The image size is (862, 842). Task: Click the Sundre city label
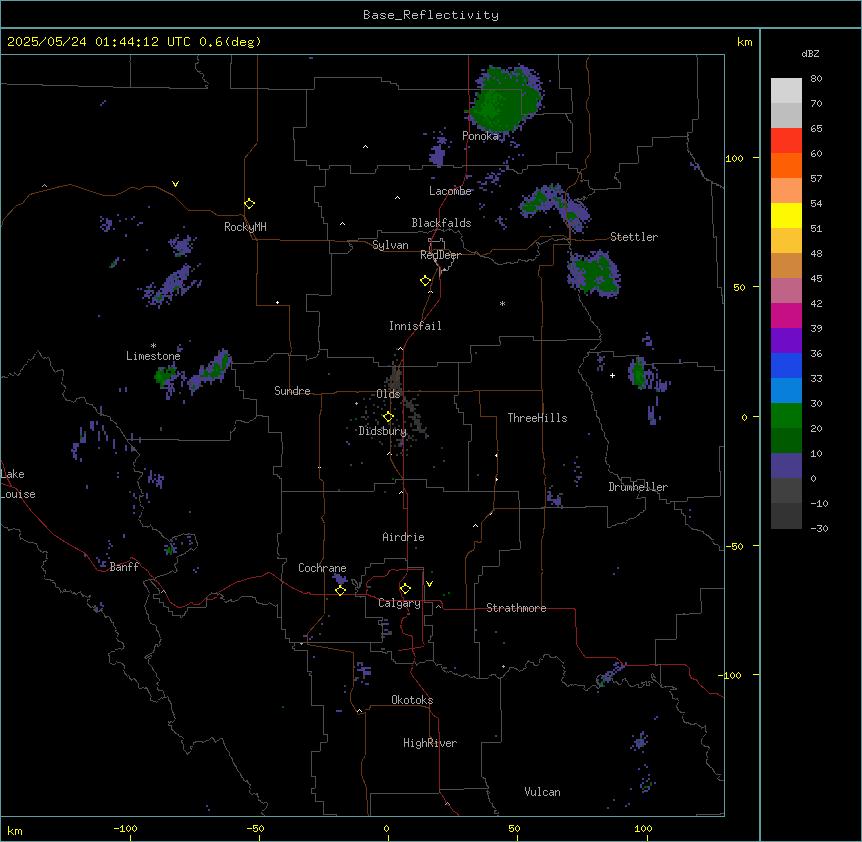coord(292,391)
